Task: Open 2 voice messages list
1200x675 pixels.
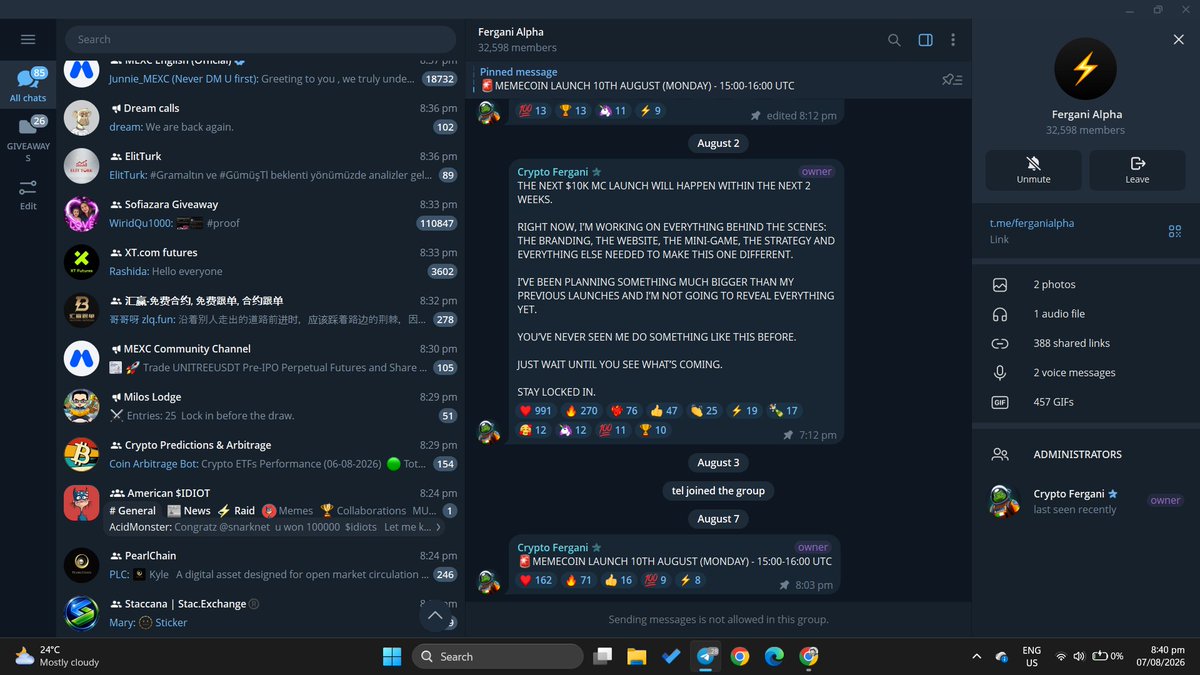Action: 1086,372
